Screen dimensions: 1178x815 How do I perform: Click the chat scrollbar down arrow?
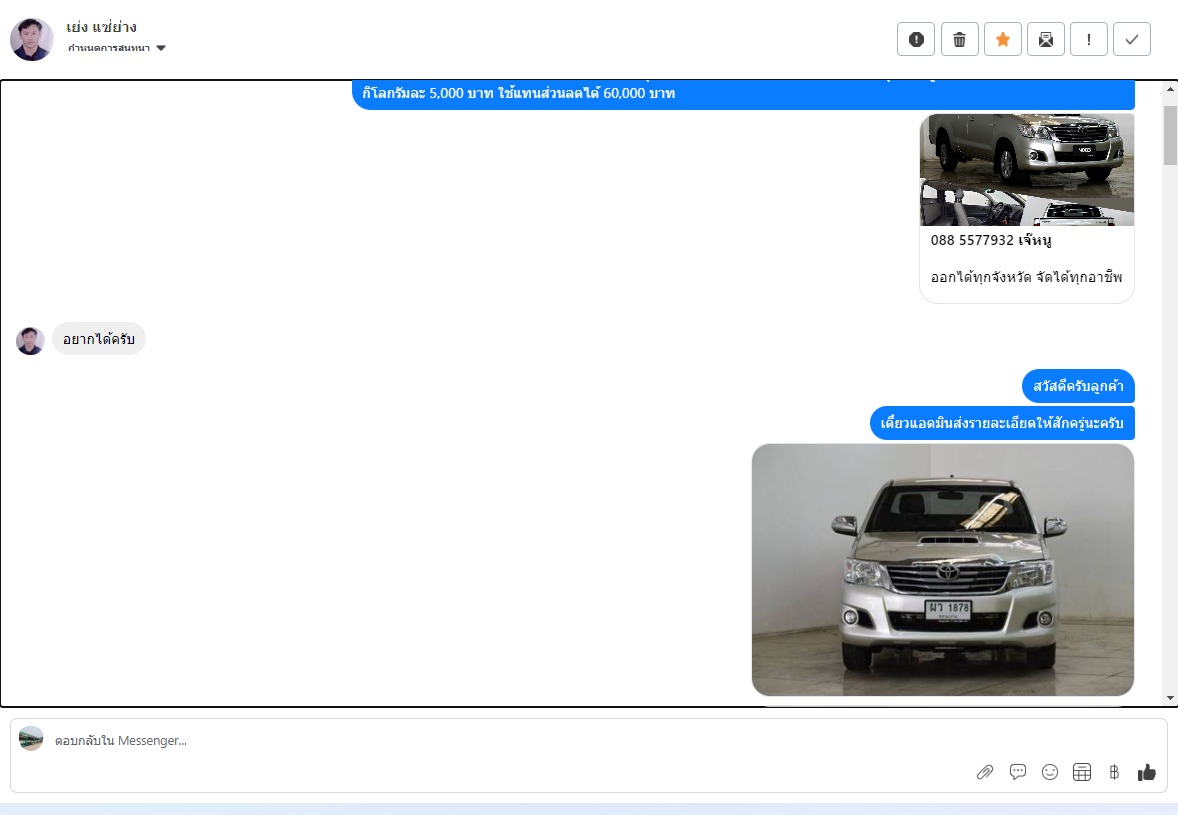1169,697
